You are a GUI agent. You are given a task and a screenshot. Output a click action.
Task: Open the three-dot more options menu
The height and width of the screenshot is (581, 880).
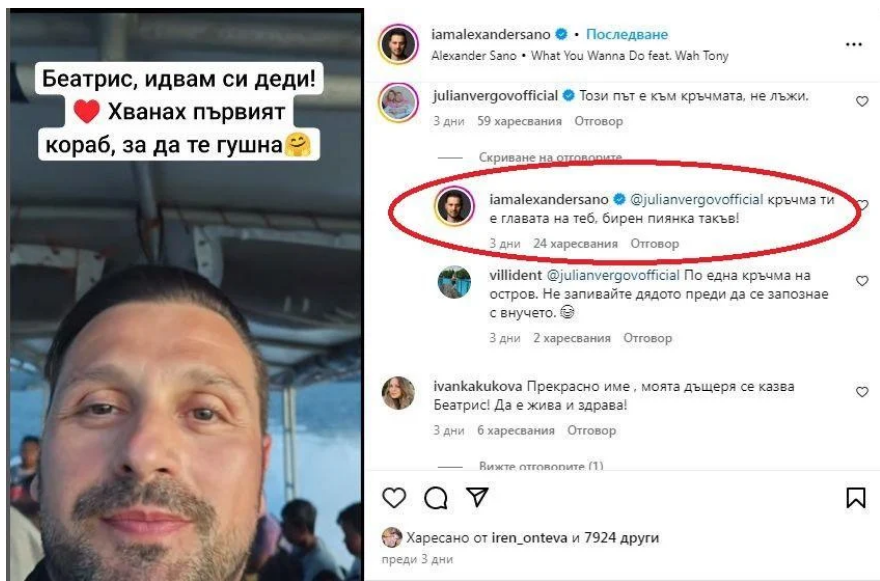(x=854, y=44)
